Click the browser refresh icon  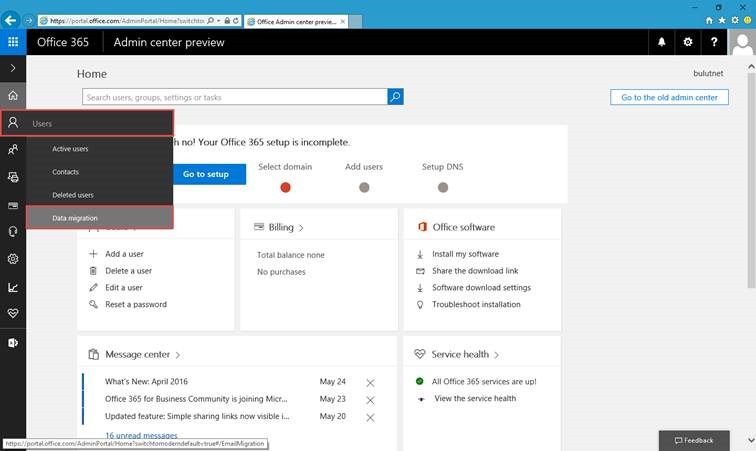pyautogui.click(x=236, y=21)
